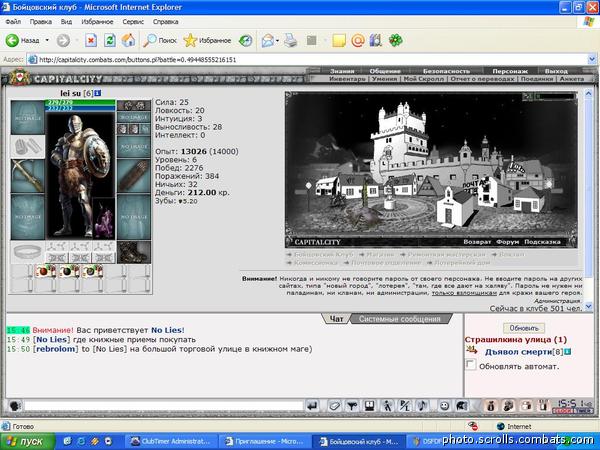Click the browser Refresh icon
This screenshot has width=600, height=450.
pos(110,40)
